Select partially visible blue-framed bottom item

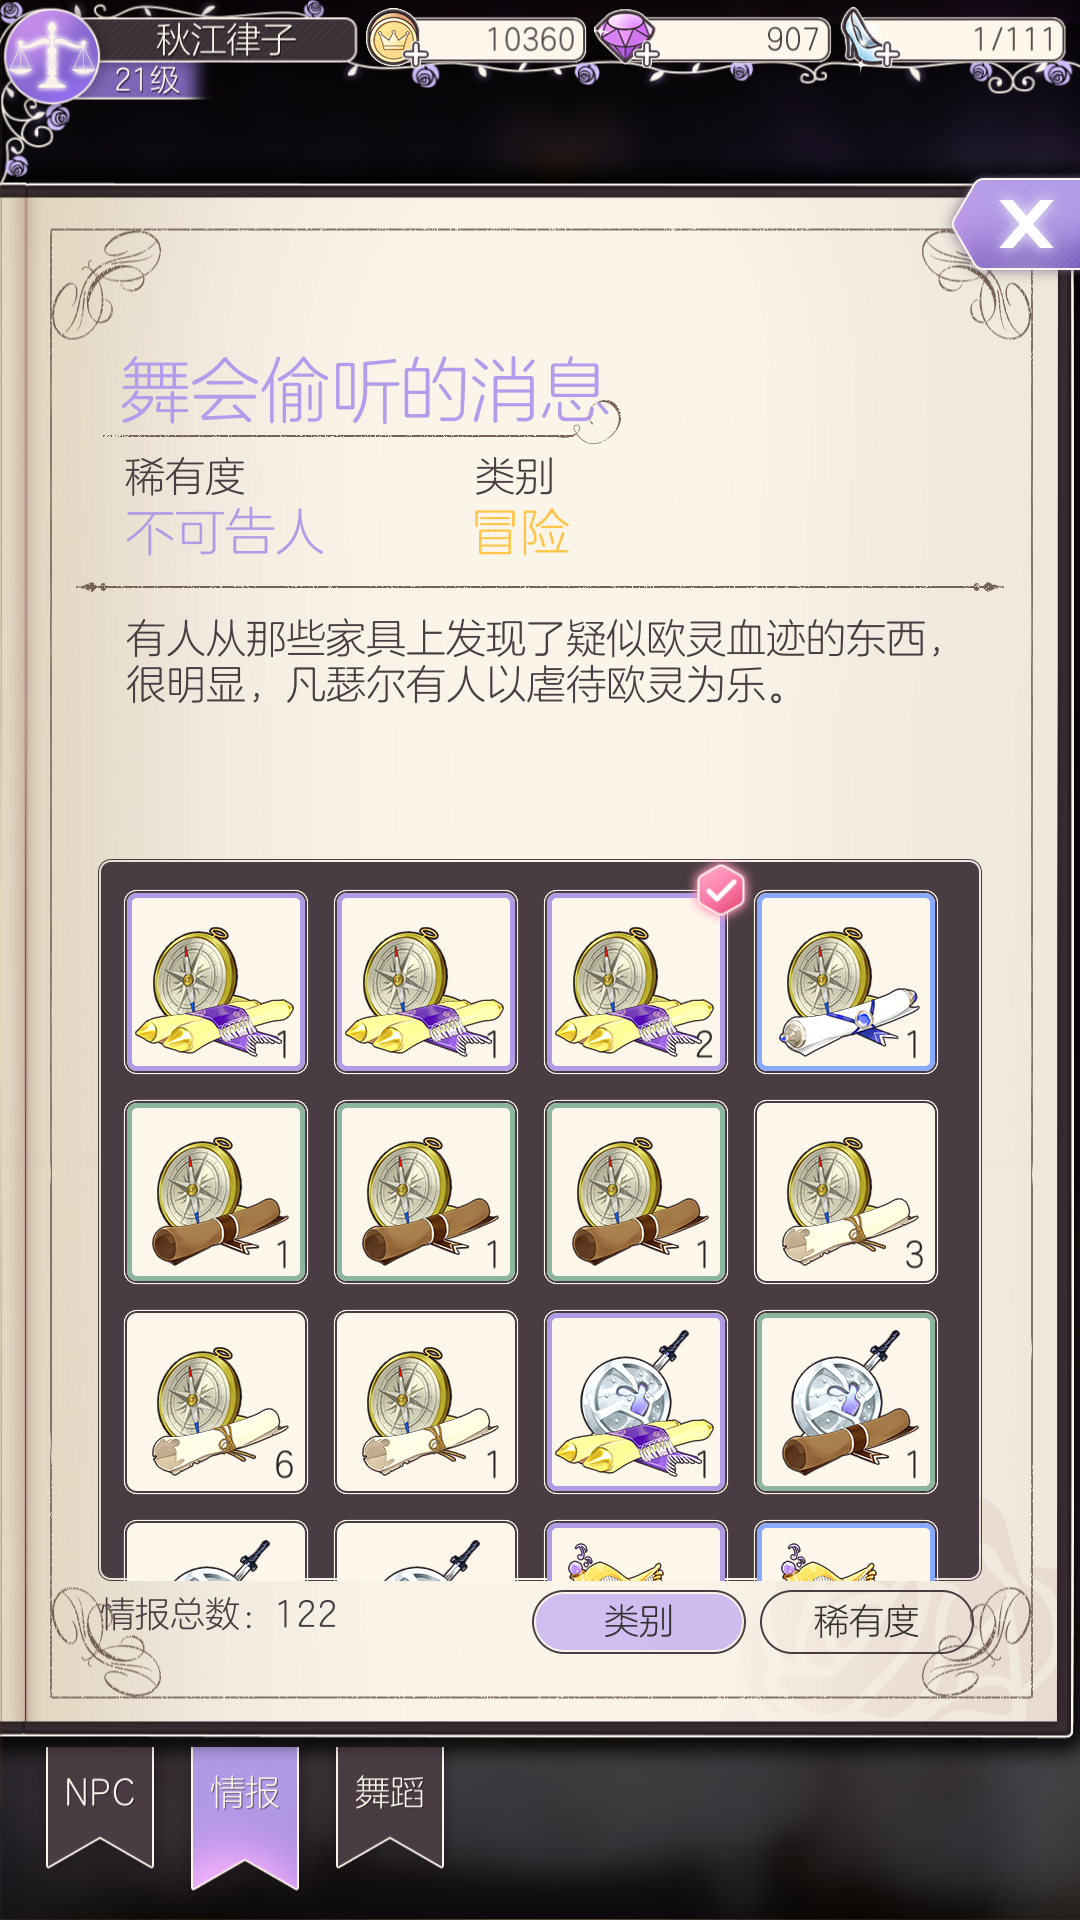[x=846, y=1550]
